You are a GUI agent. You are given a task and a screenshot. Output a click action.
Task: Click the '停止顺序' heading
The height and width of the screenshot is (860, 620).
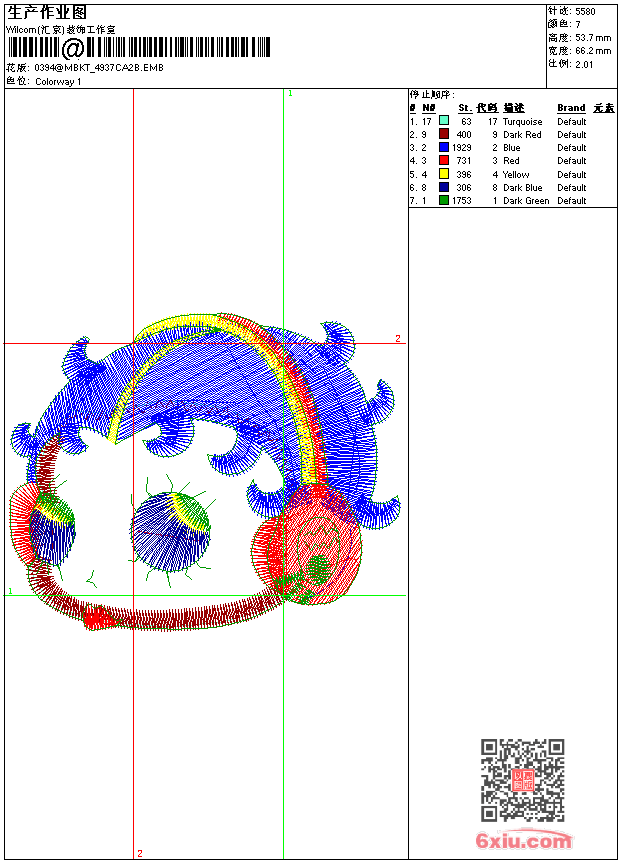[x=431, y=94]
